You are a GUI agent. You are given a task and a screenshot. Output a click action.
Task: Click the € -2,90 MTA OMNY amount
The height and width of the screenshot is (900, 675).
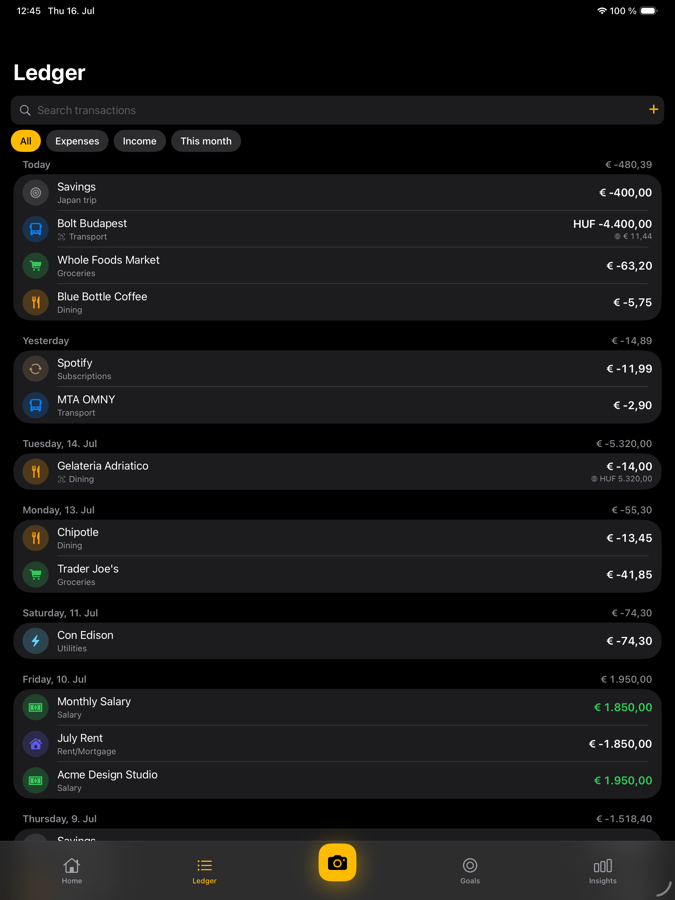(633, 405)
